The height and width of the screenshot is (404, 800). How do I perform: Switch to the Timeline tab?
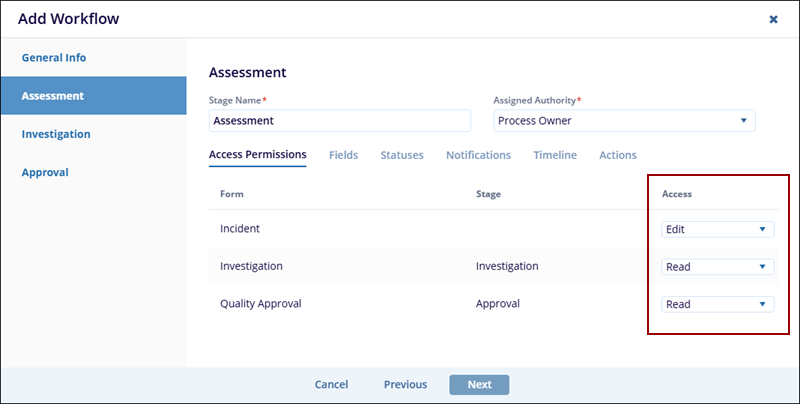[x=555, y=155]
